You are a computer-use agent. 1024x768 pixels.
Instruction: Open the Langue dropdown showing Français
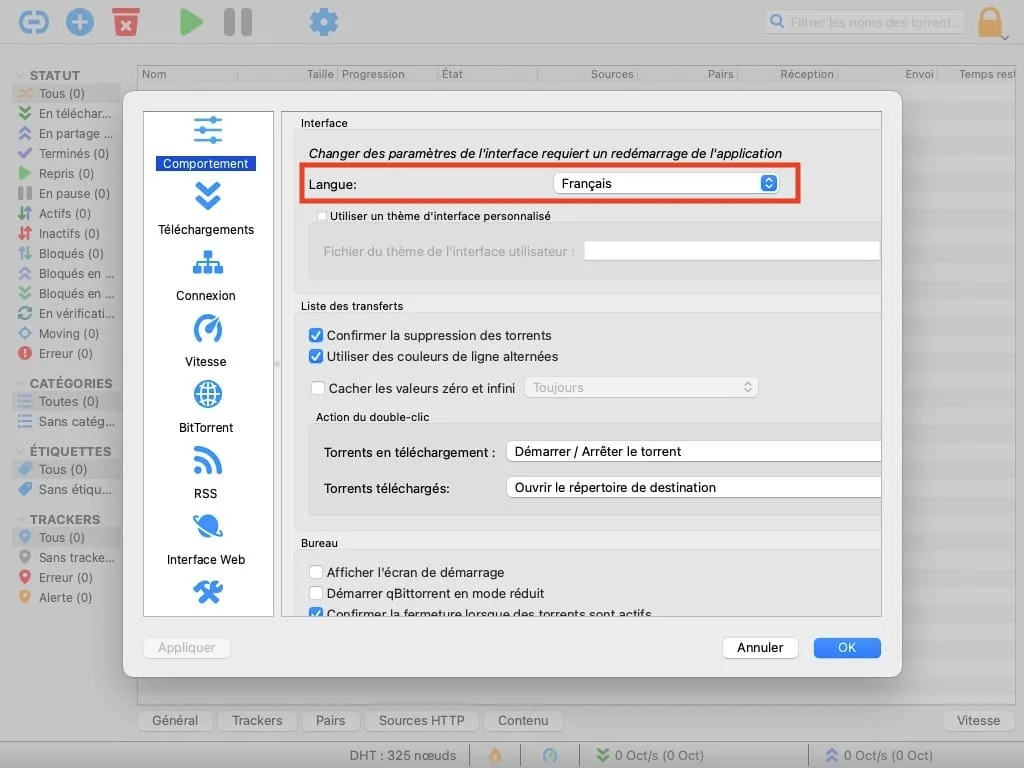pos(666,184)
